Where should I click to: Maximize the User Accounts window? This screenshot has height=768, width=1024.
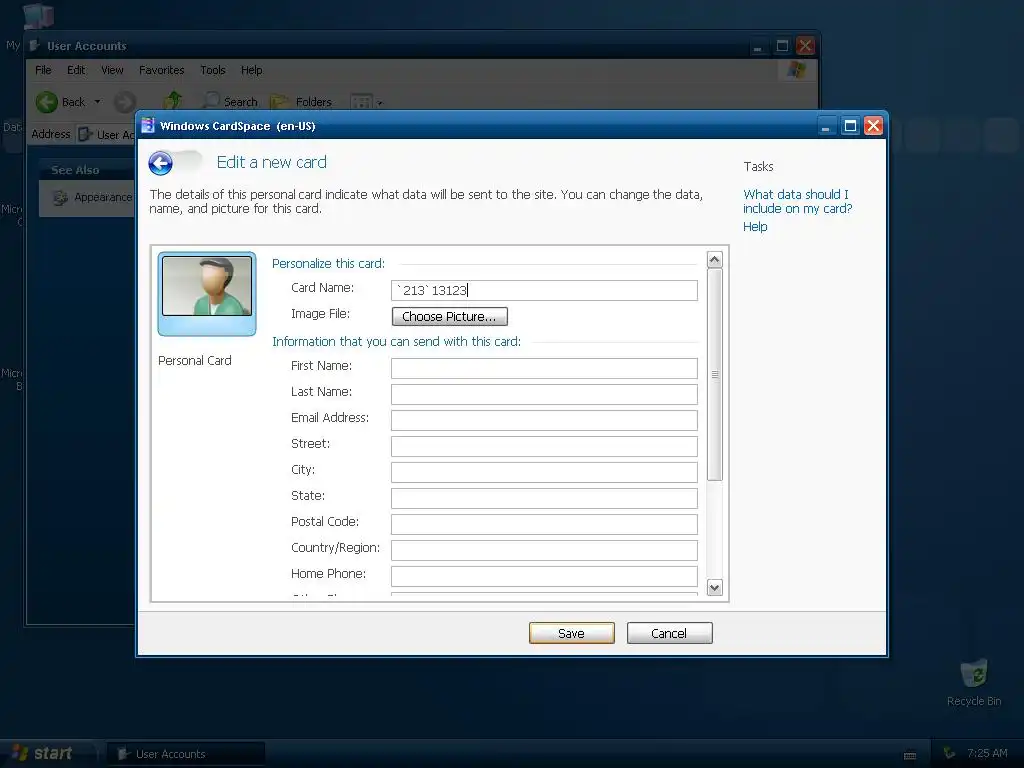(x=782, y=46)
